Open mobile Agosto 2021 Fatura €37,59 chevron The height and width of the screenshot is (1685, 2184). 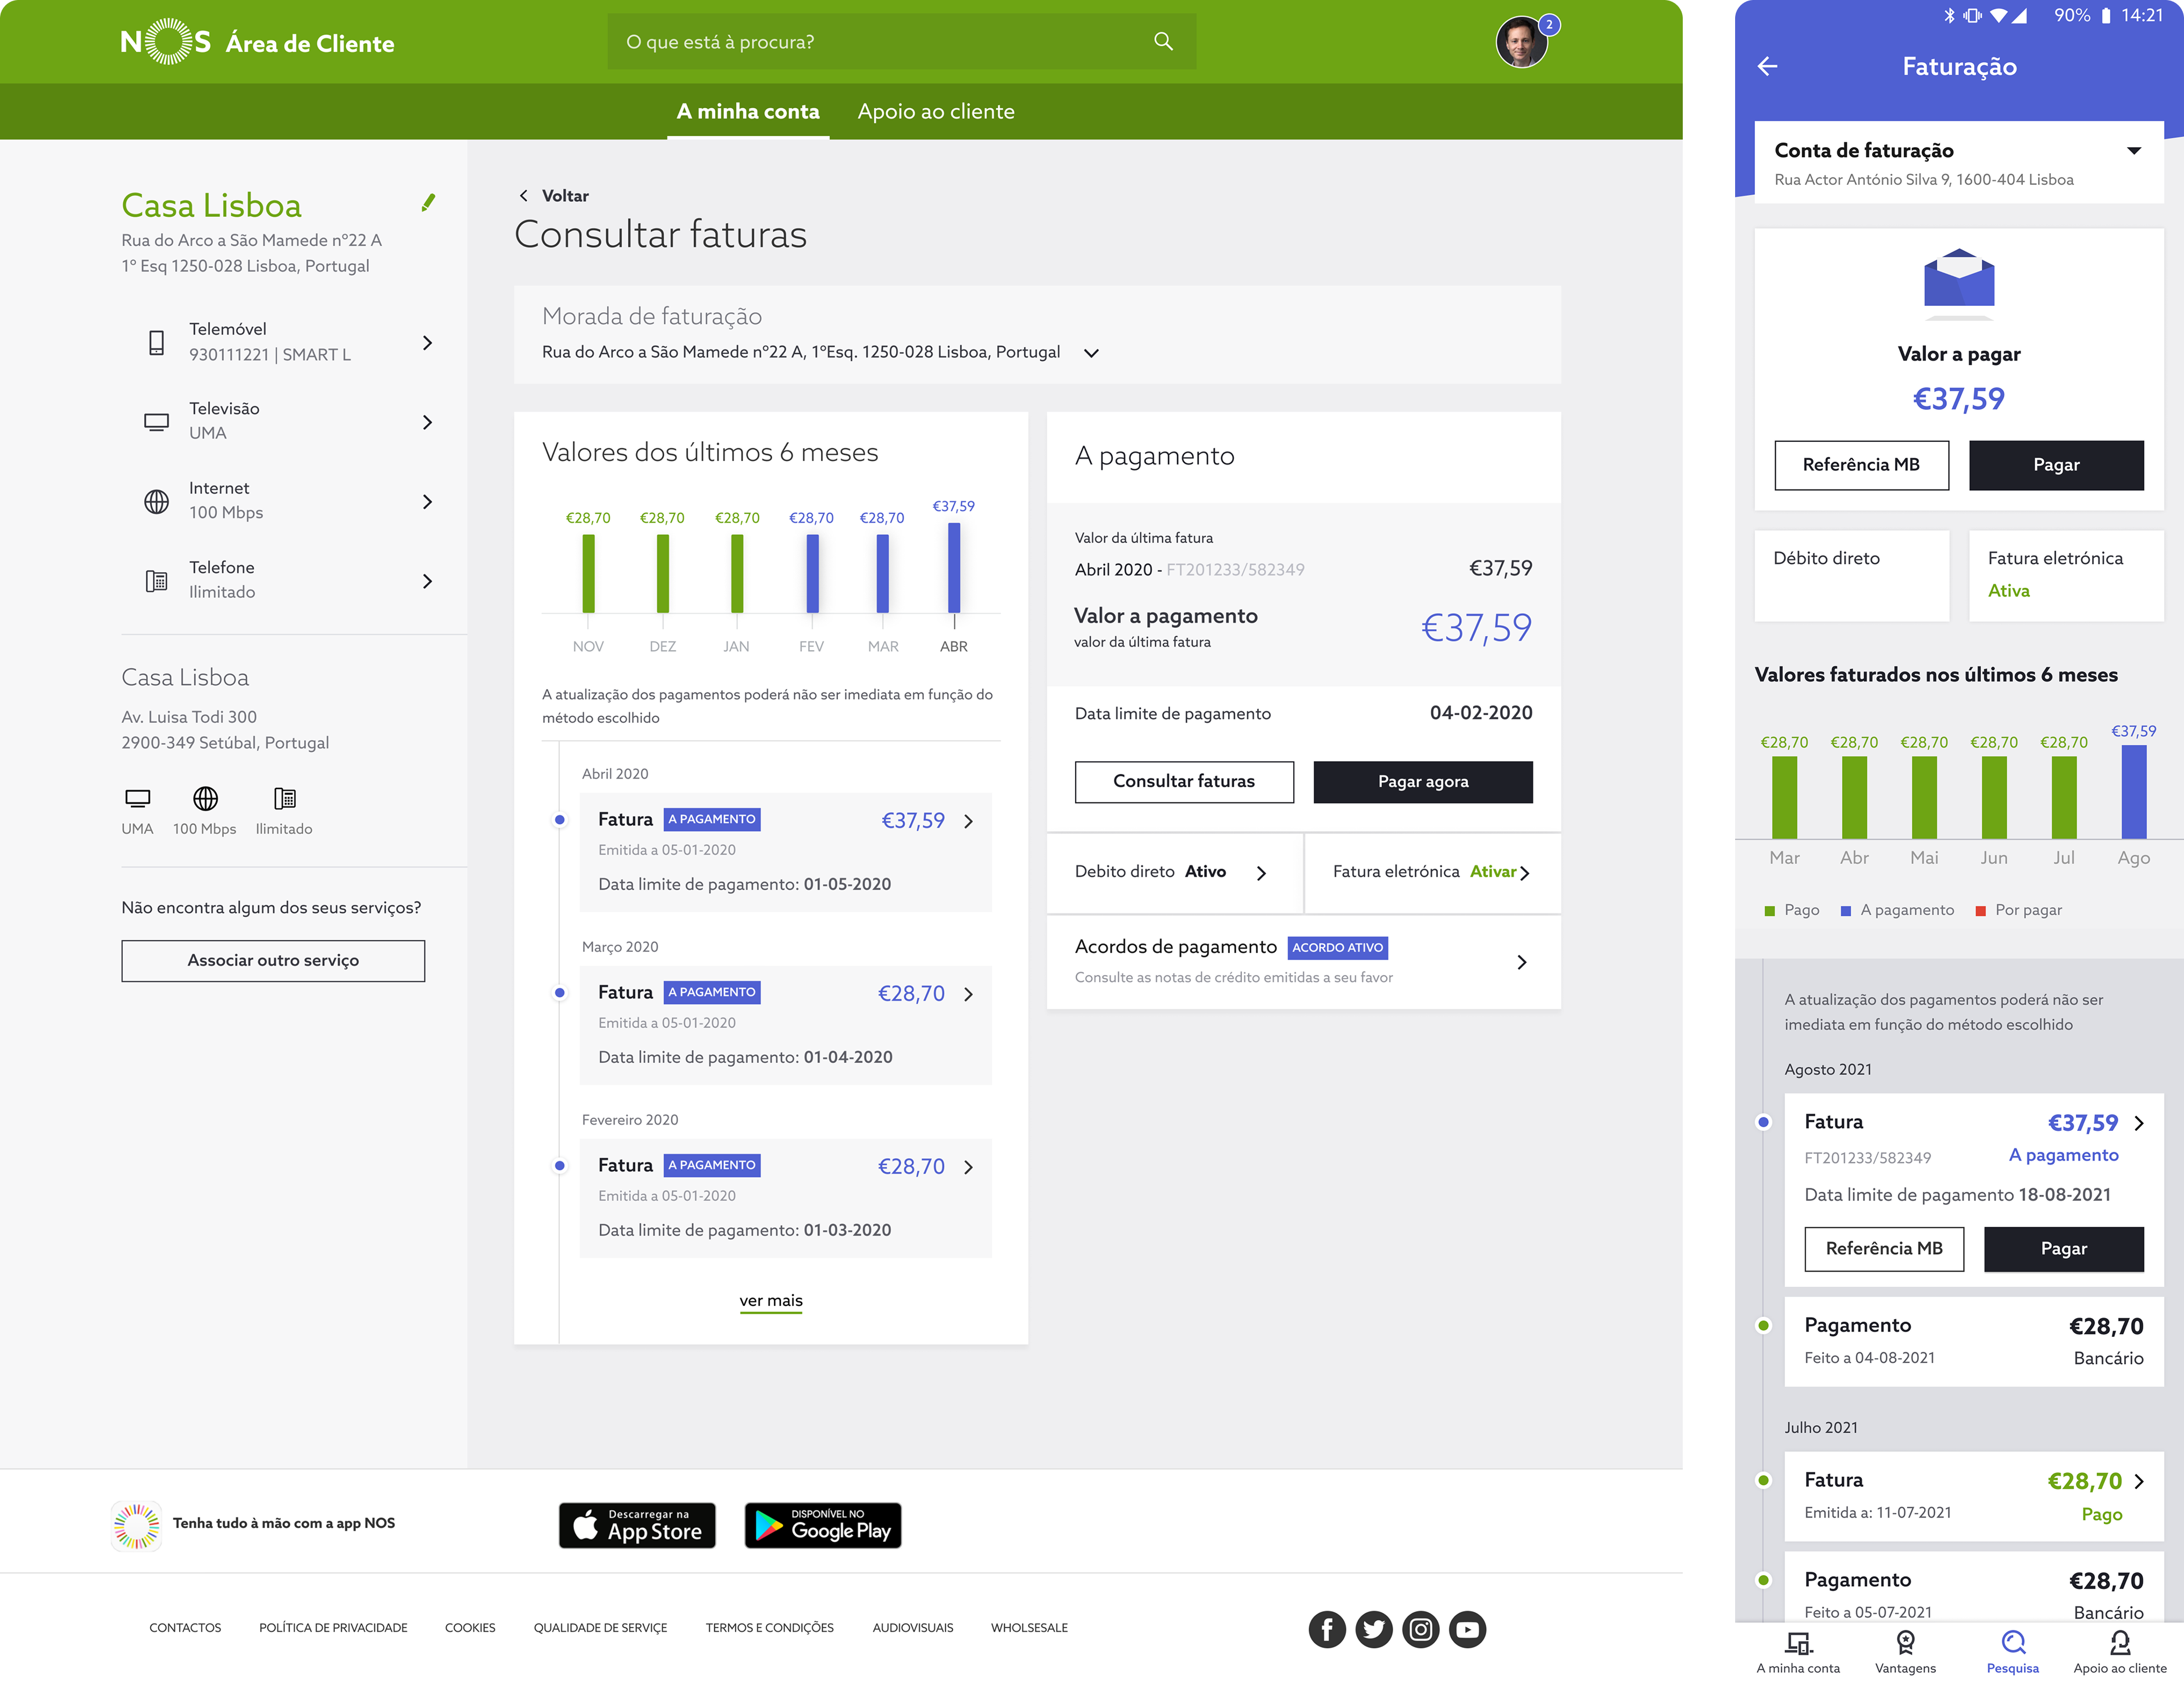2138,1123
